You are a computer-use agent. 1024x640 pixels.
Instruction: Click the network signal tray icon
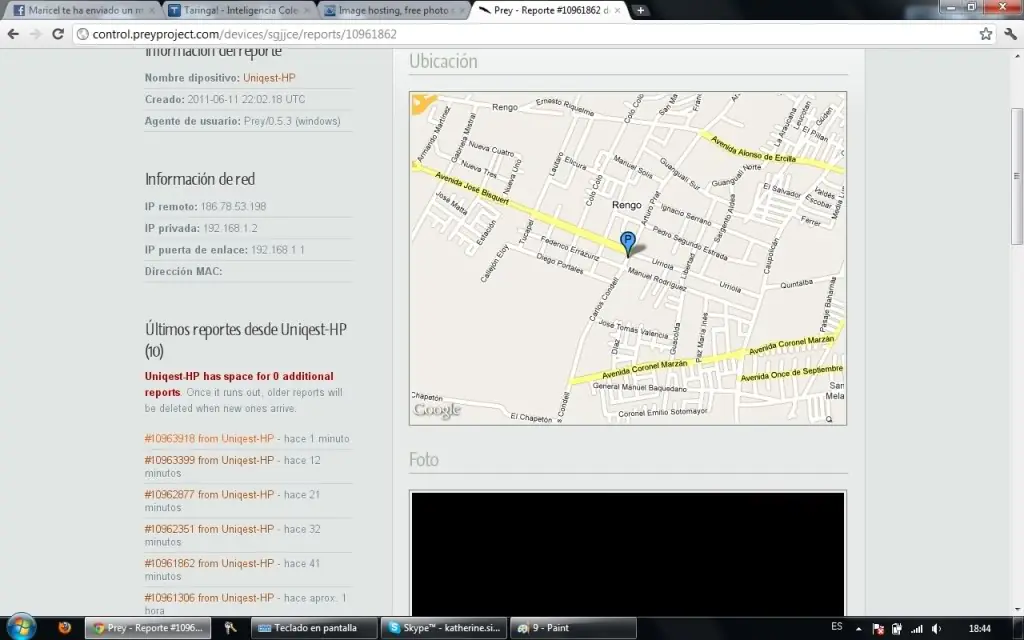(917, 629)
